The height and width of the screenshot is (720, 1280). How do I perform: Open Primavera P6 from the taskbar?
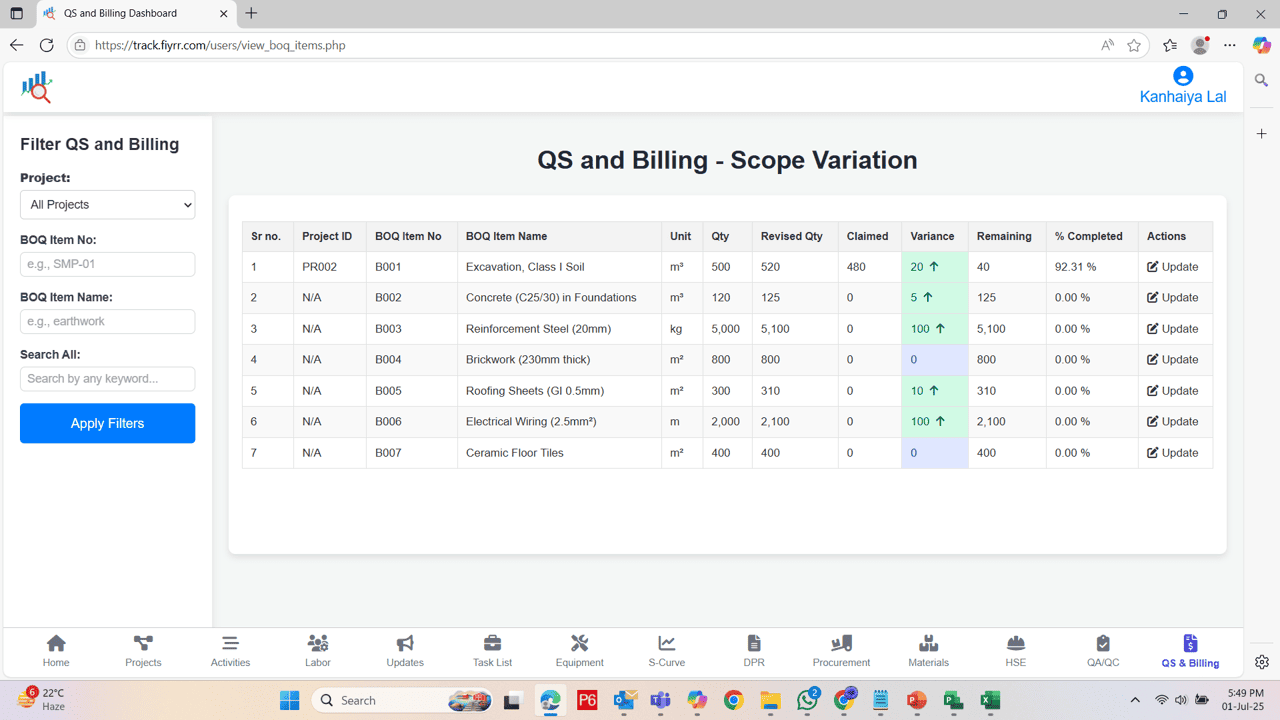587,699
